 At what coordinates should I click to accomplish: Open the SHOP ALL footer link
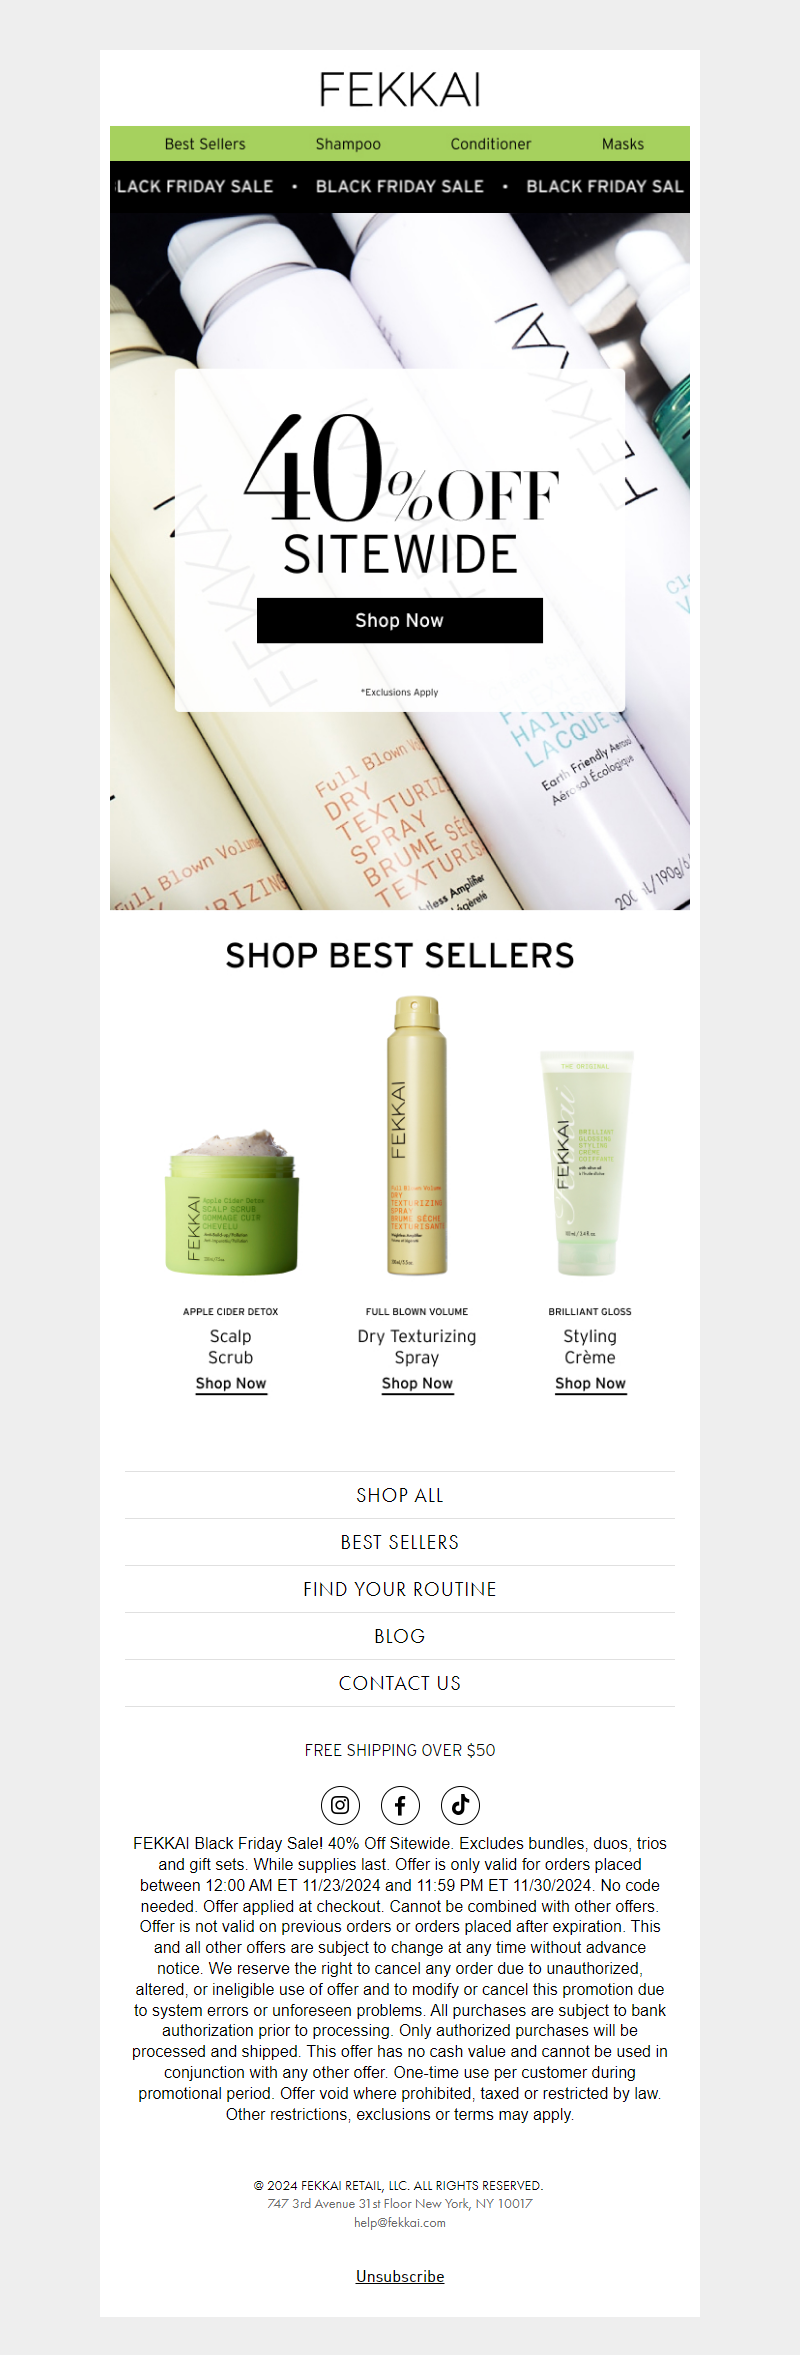(x=400, y=1495)
